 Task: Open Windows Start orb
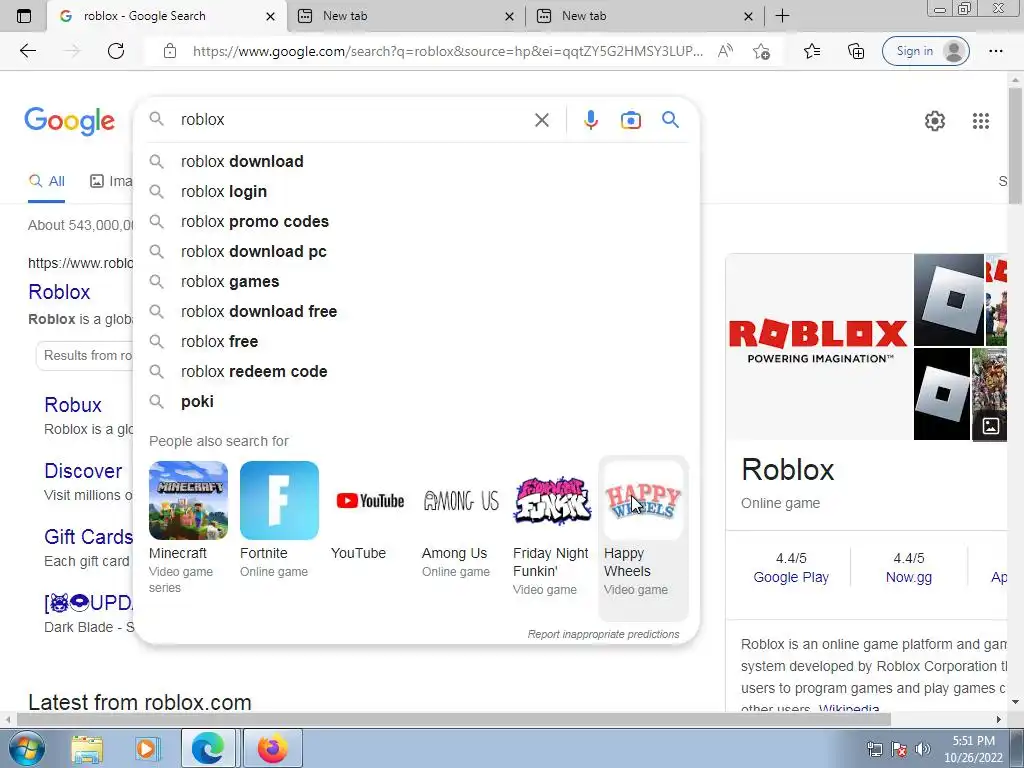click(x=27, y=748)
